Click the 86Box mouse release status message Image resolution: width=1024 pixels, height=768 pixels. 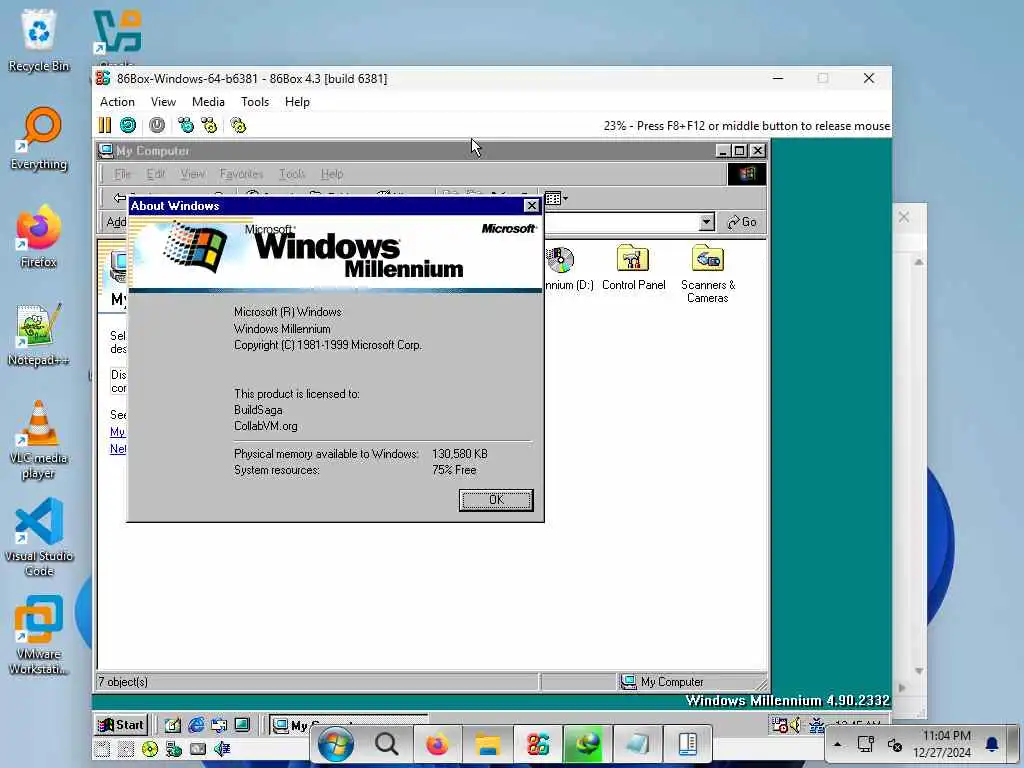746,125
